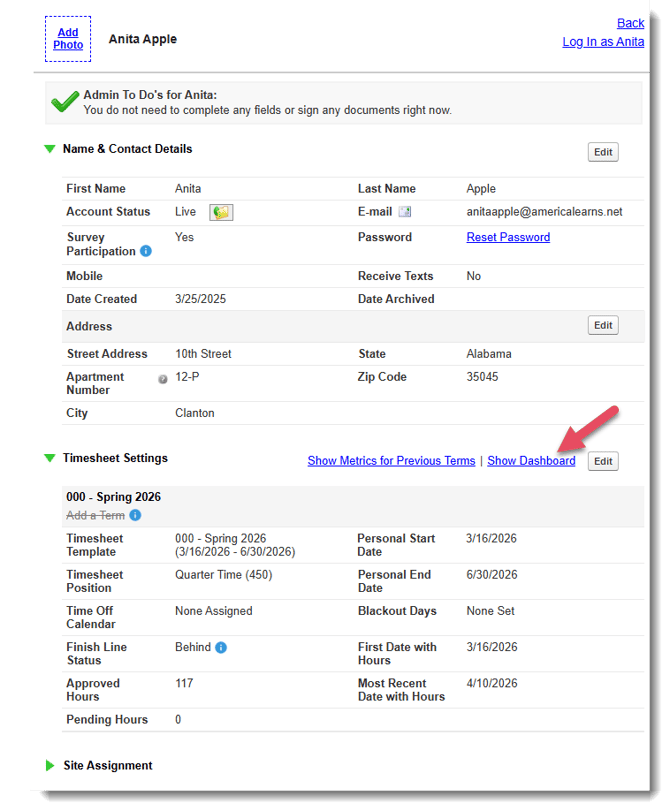Click the email icon next to E-mail label
The image size is (670, 811).
coord(404,212)
